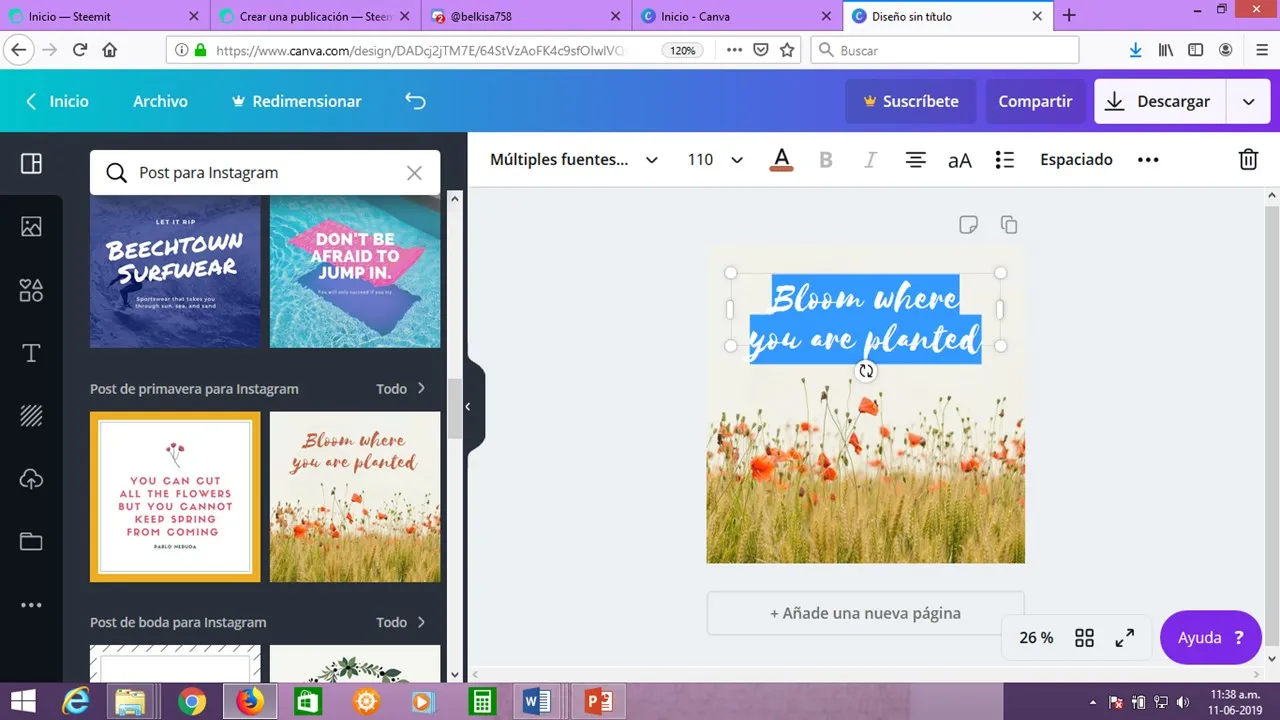The height and width of the screenshot is (720, 1280).
Task: Open the Templates panel icon in sidebar
Action: 31,164
